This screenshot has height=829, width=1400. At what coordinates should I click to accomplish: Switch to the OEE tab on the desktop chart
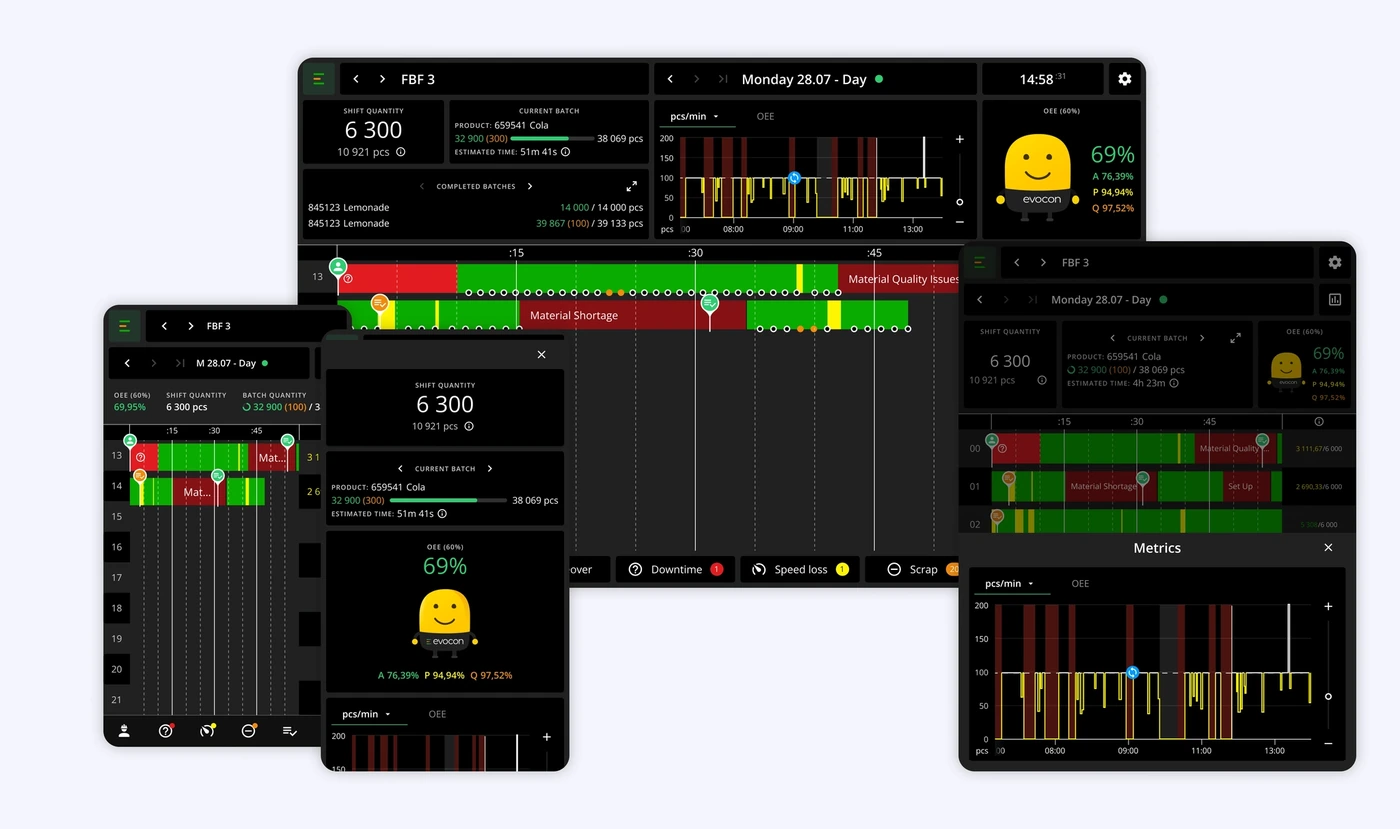click(765, 116)
